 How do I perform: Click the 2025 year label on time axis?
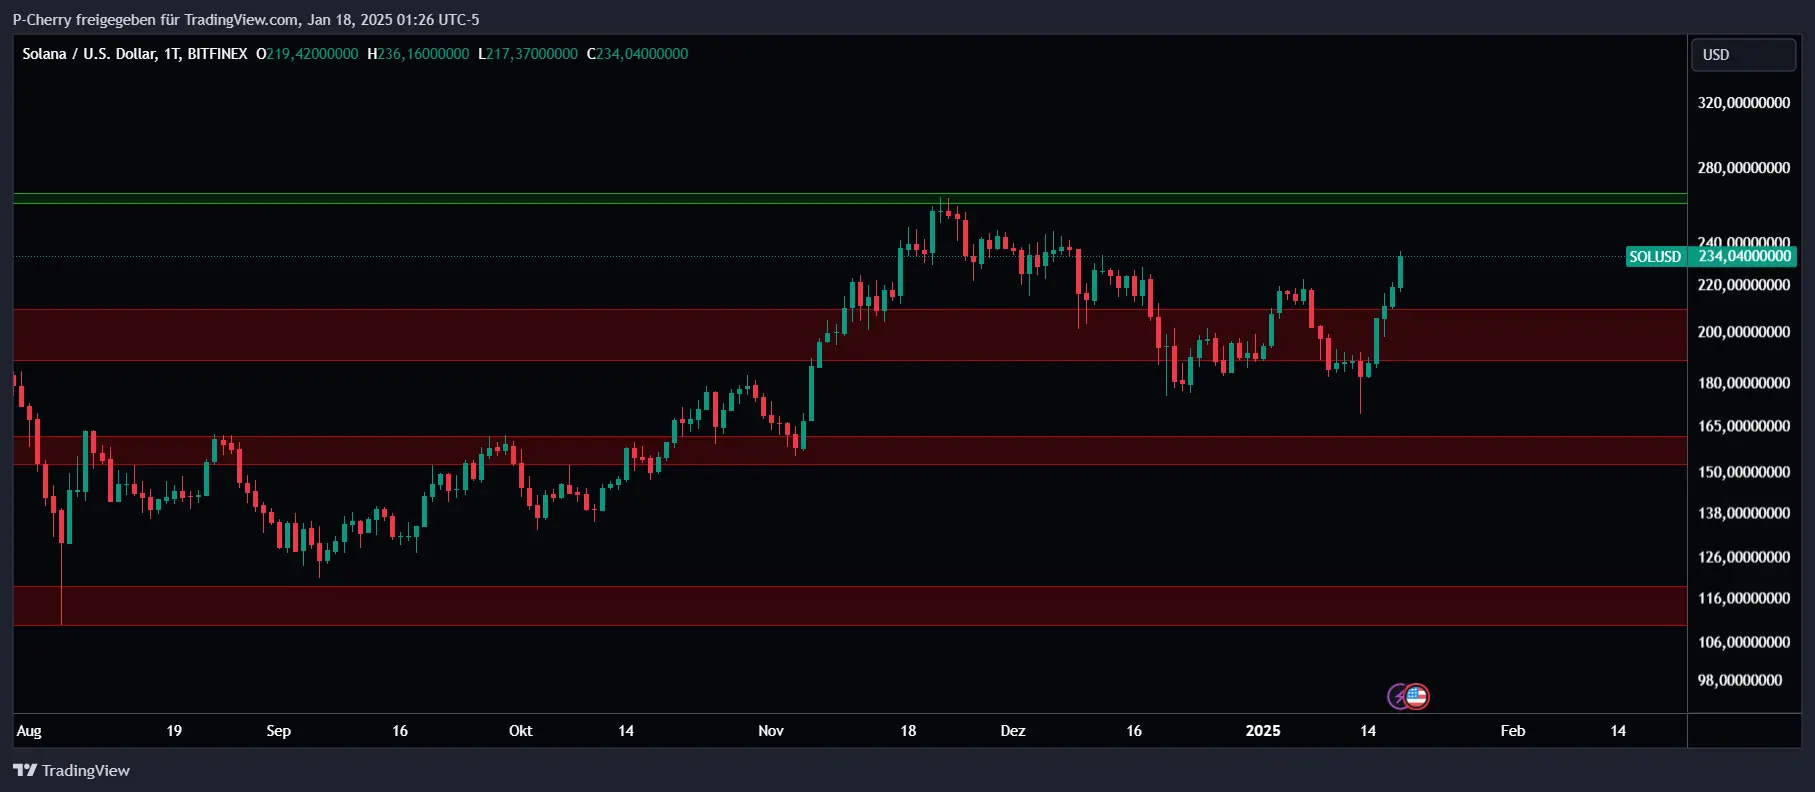coord(1263,731)
